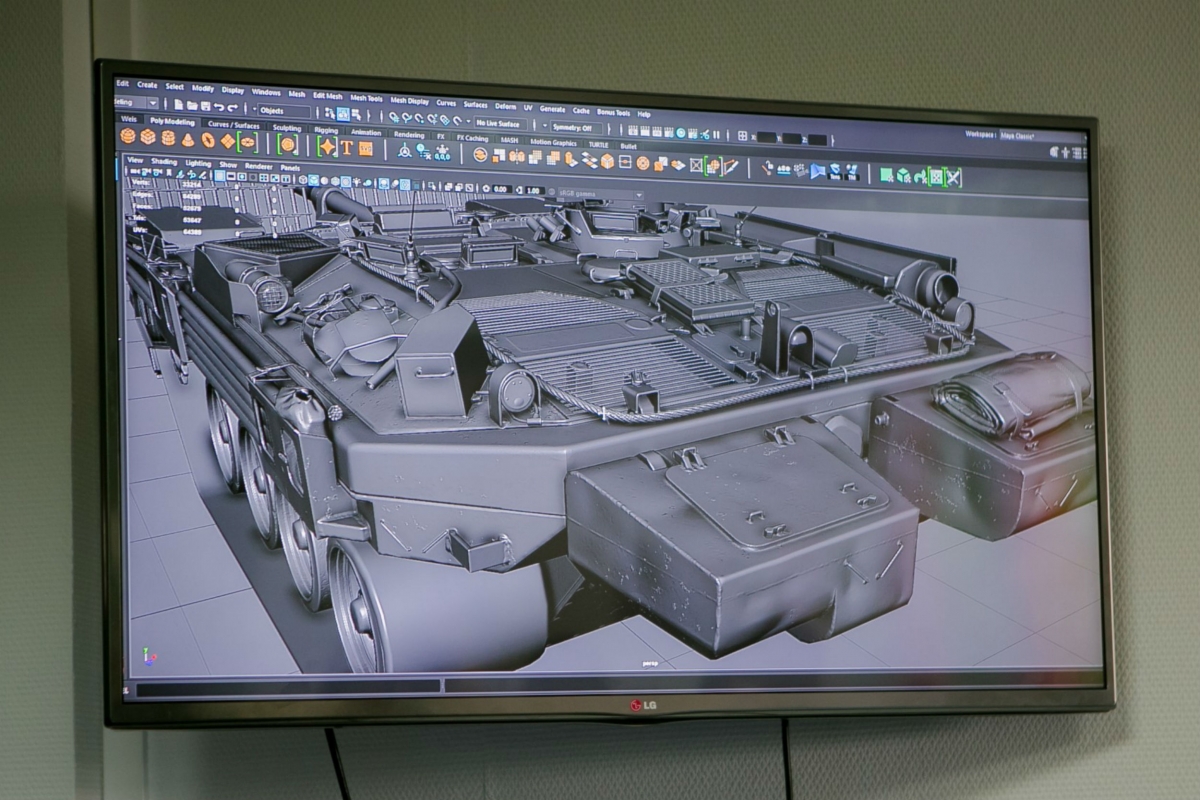Viewport: 1200px width, 800px height.
Task: Open the Windows menu
Action: (x=266, y=92)
